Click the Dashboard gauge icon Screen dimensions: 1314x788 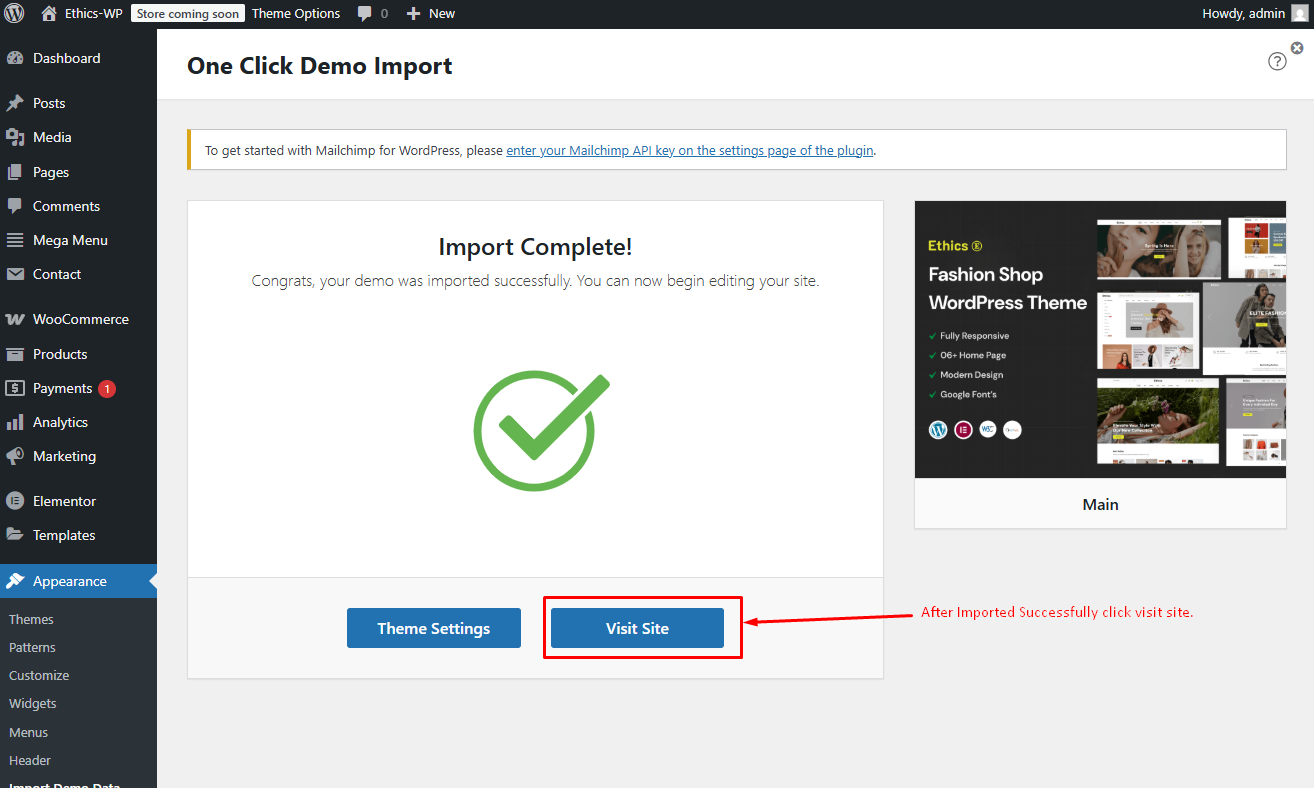click(15, 58)
